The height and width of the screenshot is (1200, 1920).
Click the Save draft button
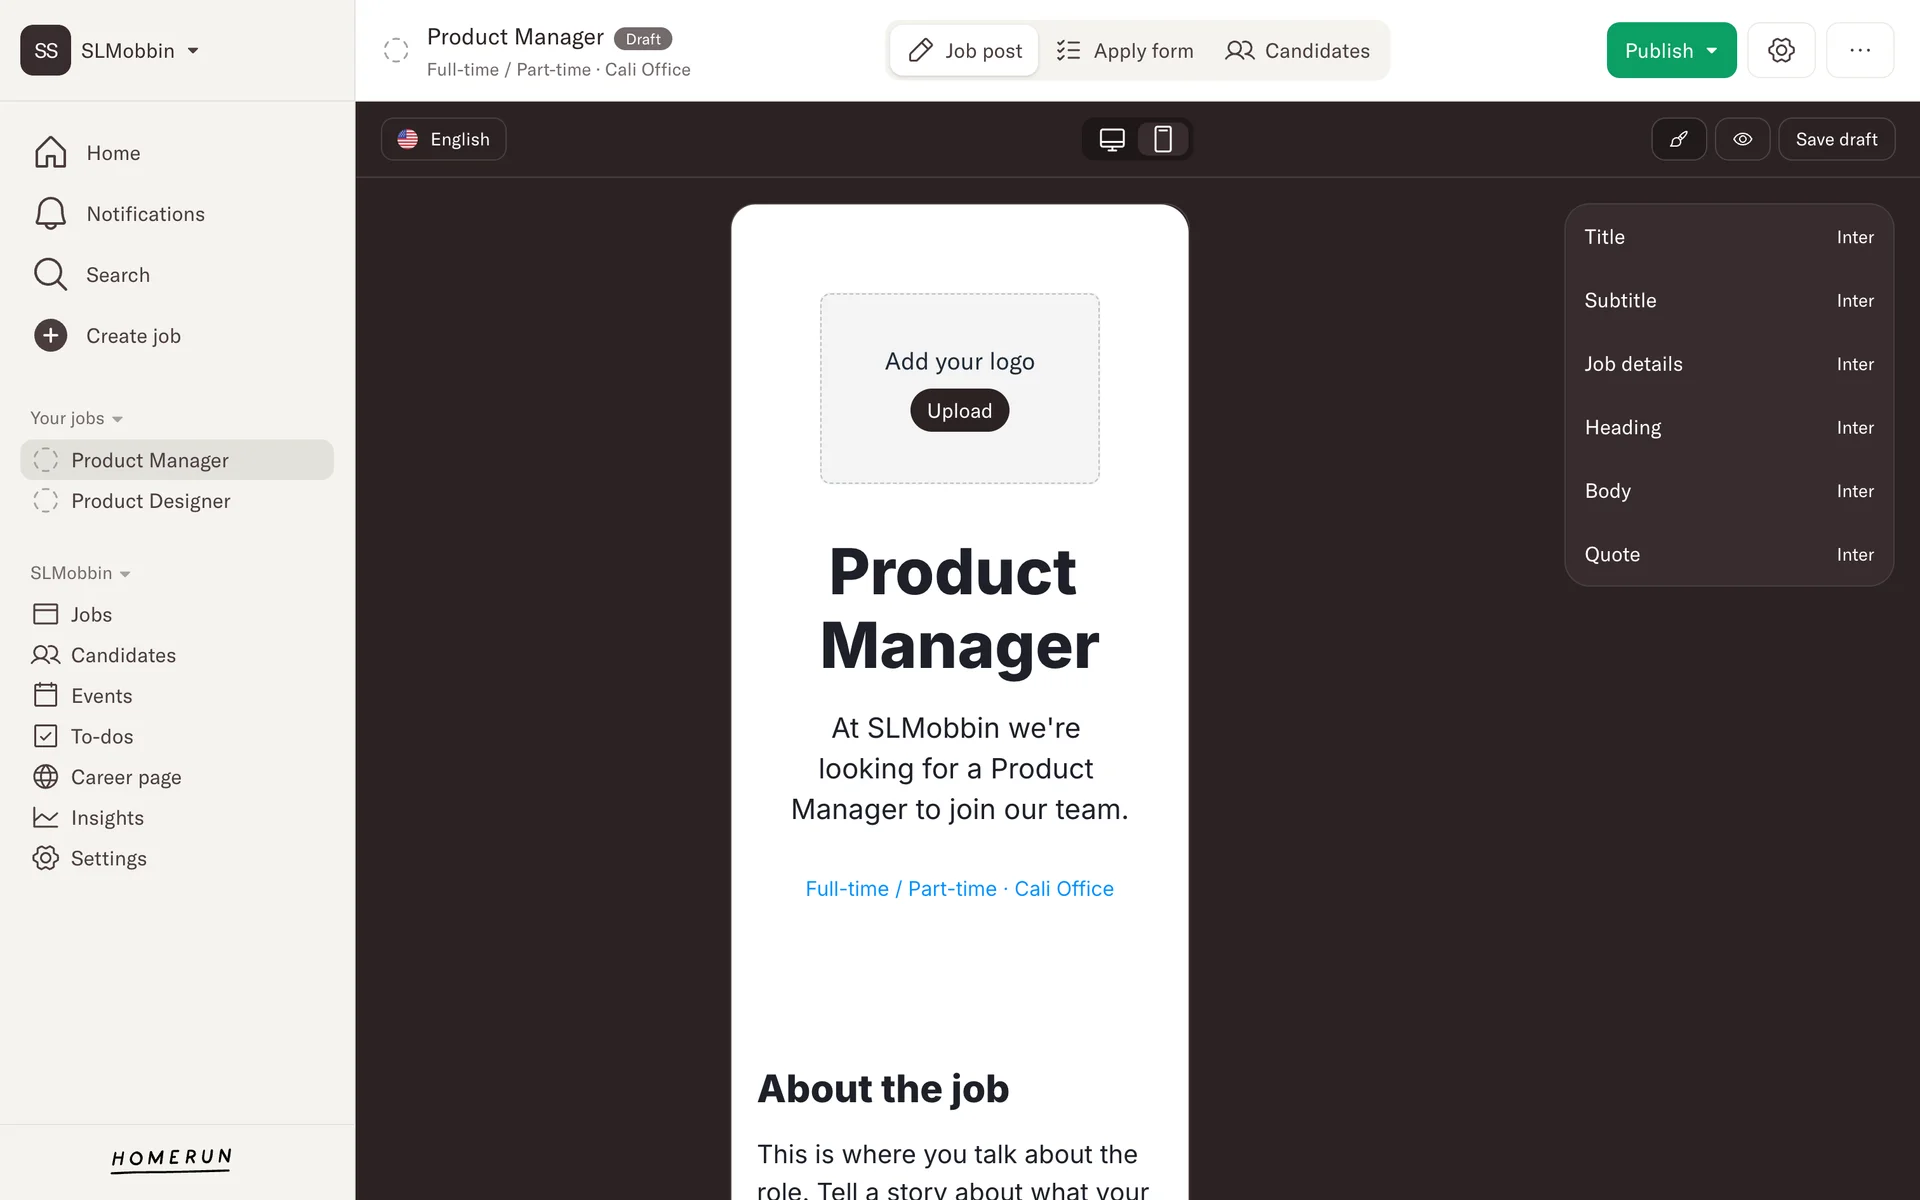(1836, 139)
